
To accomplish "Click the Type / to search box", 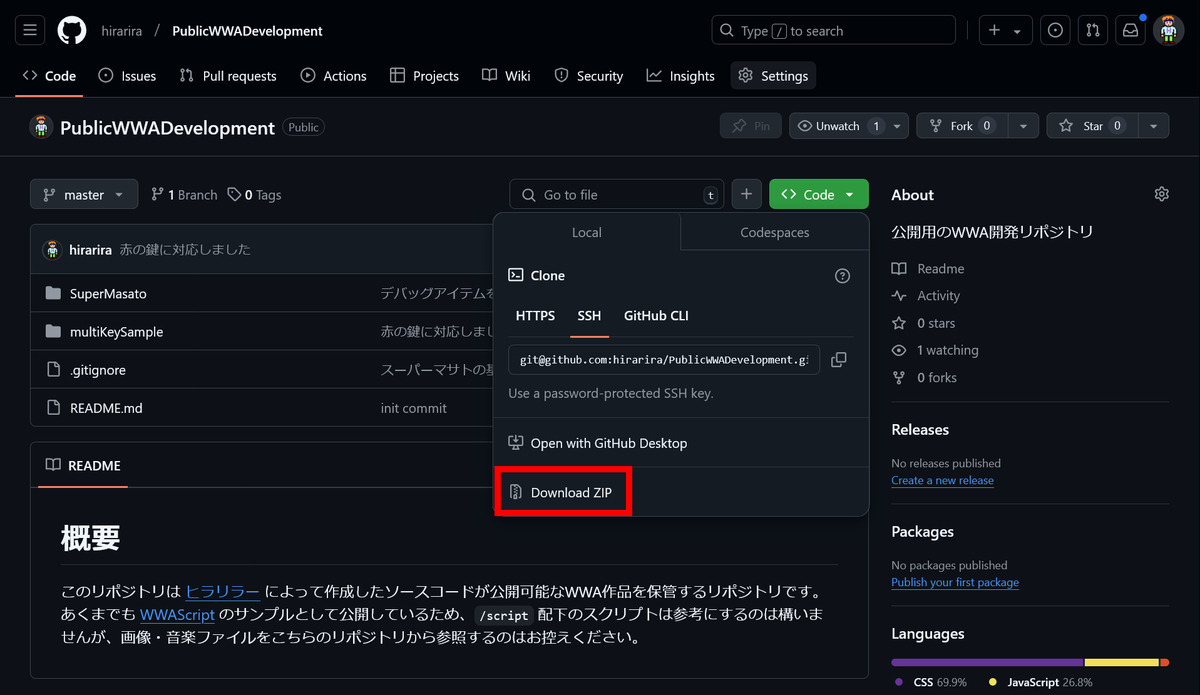I will [x=833, y=31].
